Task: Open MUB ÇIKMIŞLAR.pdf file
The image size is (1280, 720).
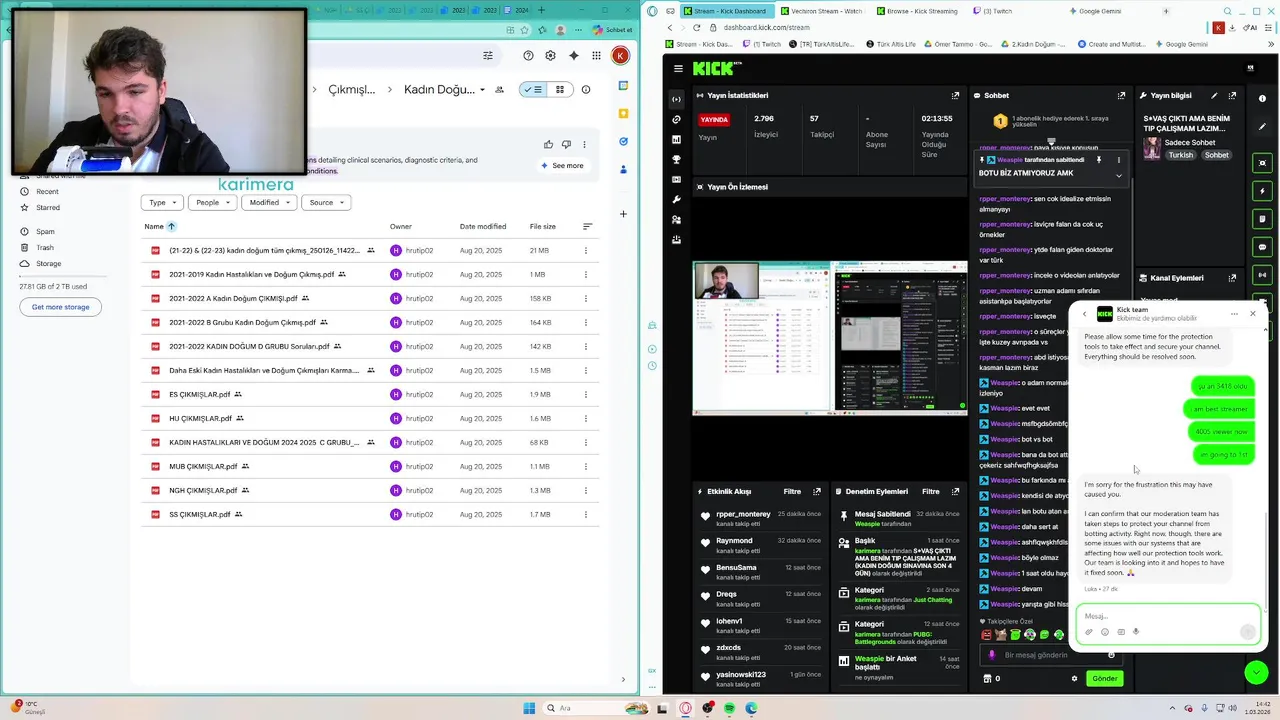Action: 203,466
